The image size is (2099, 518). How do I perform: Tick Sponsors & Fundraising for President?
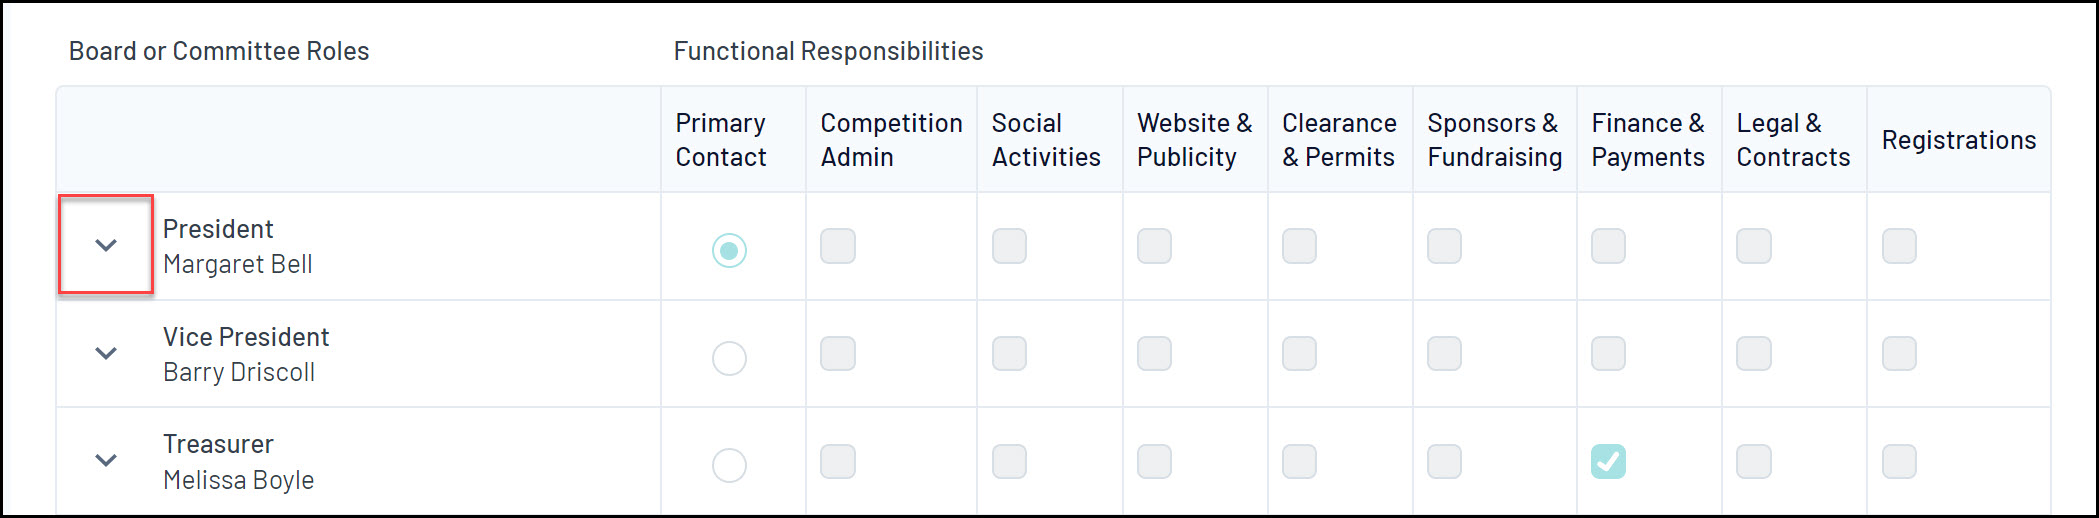pos(1444,246)
